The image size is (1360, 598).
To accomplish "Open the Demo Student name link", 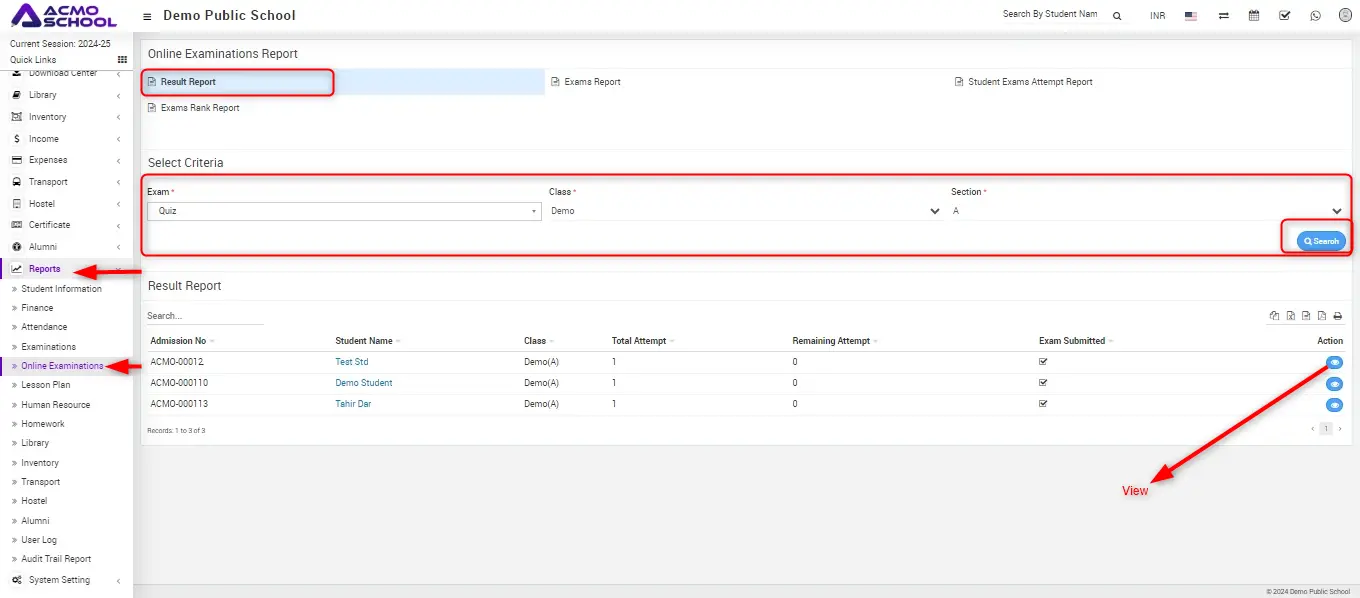I will click(x=363, y=383).
